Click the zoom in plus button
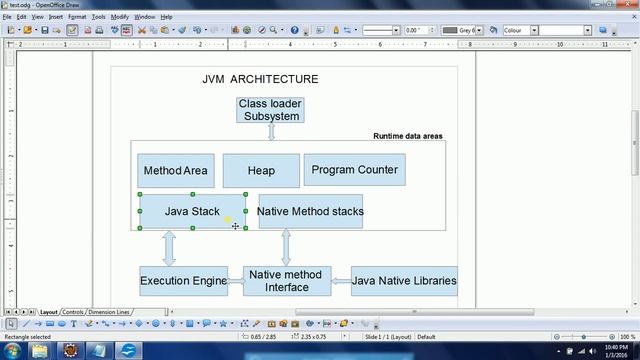 (611, 337)
